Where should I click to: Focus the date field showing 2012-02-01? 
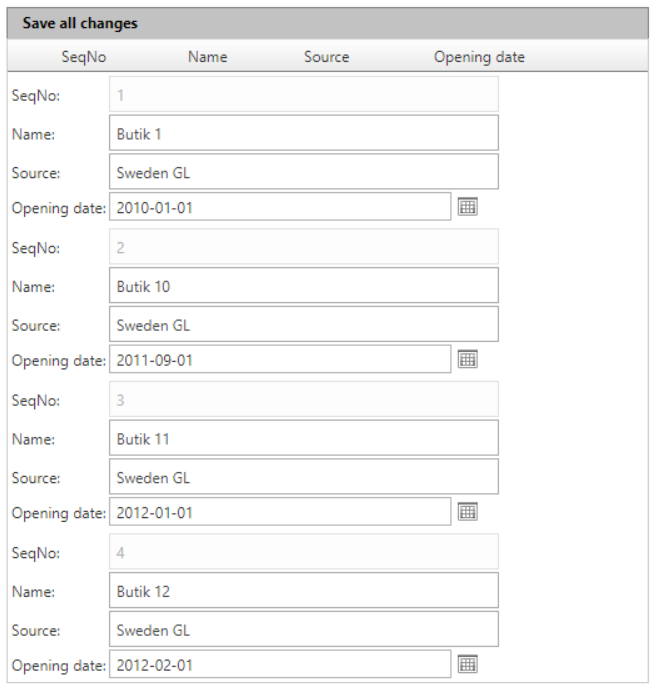[280, 664]
